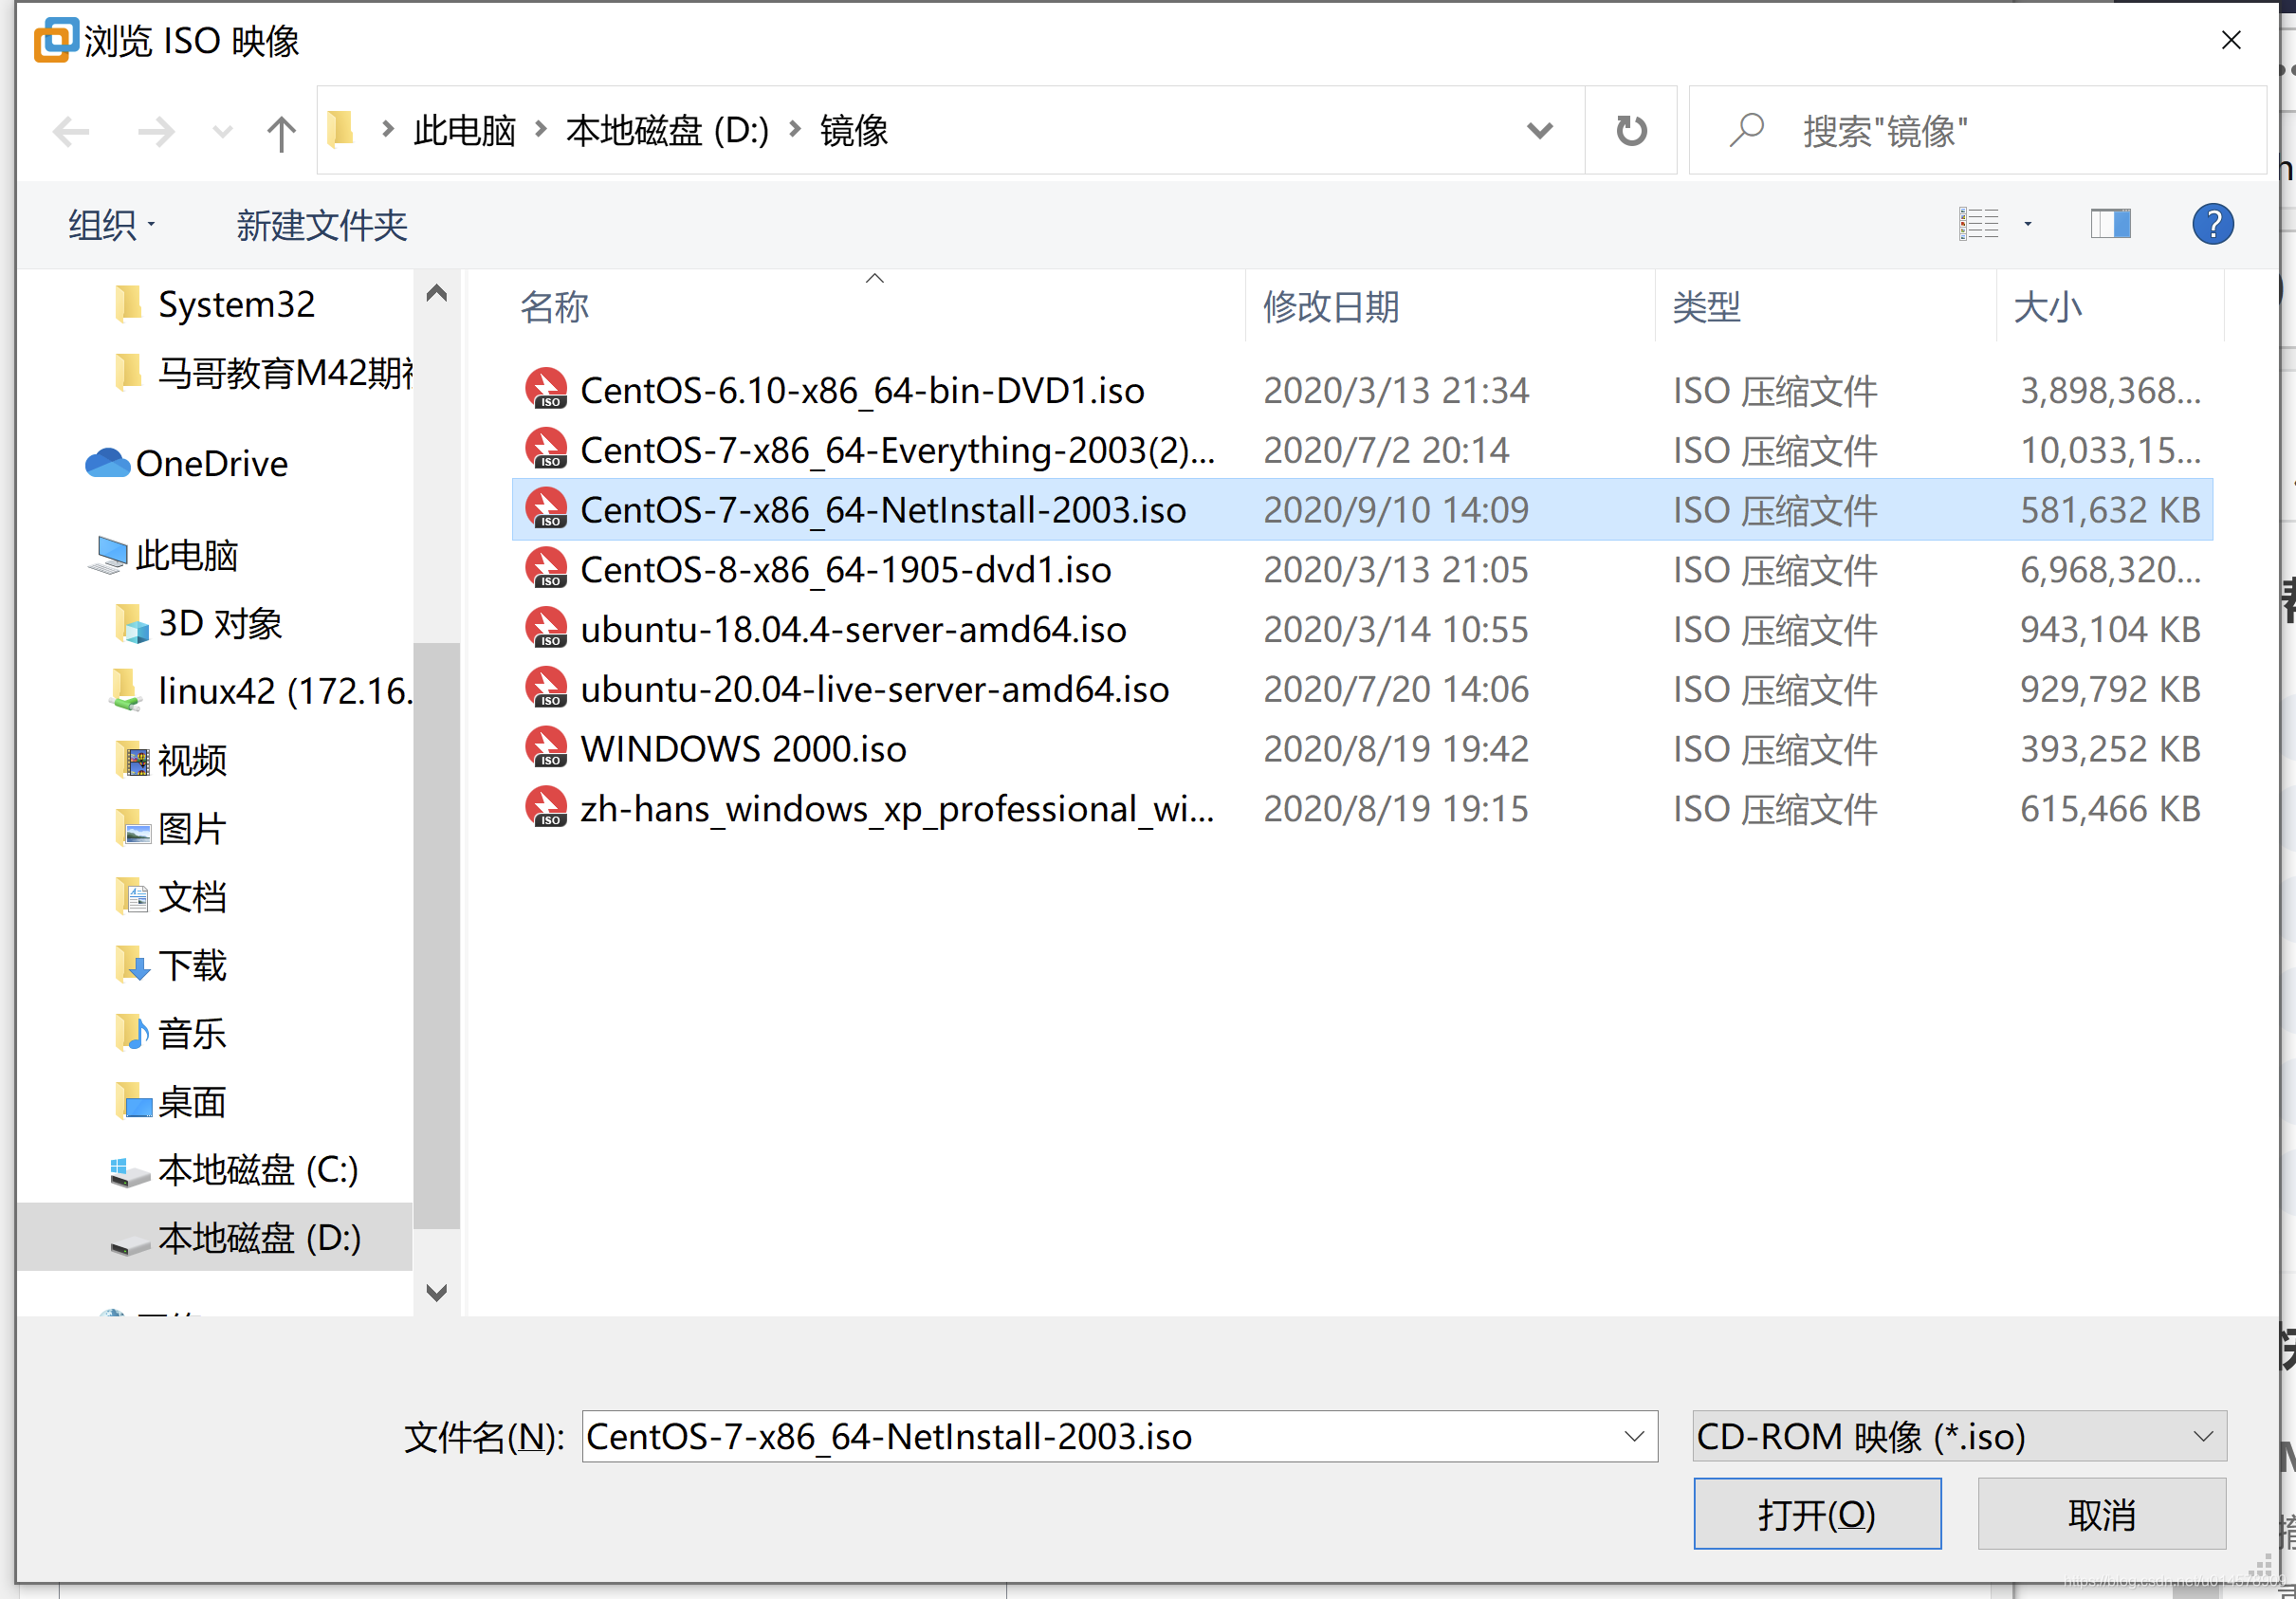Change view layout icon
Viewport: 2296px width, 1599px height.
pos(1978,224)
